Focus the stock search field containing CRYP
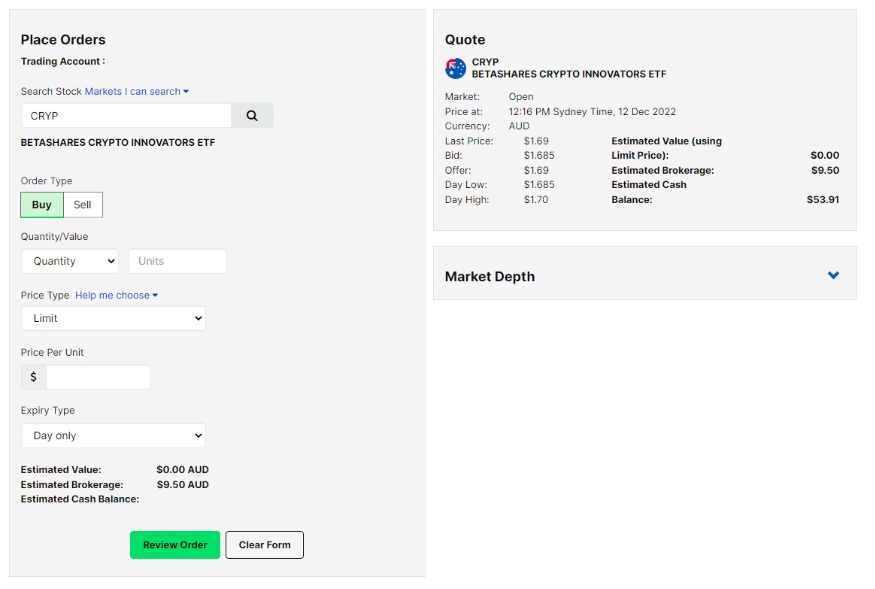875x589 pixels. (126, 116)
